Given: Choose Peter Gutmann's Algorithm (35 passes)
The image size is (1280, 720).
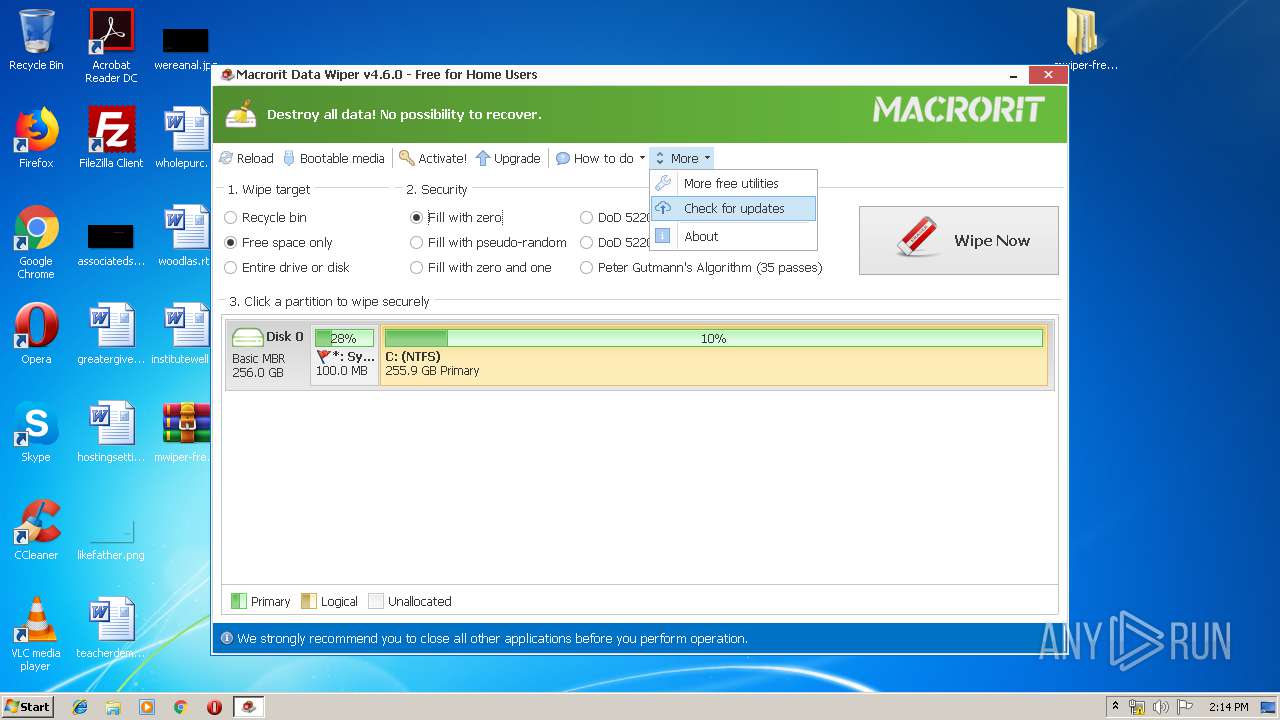Looking at the screenshot, I should (x=701, y=267).
